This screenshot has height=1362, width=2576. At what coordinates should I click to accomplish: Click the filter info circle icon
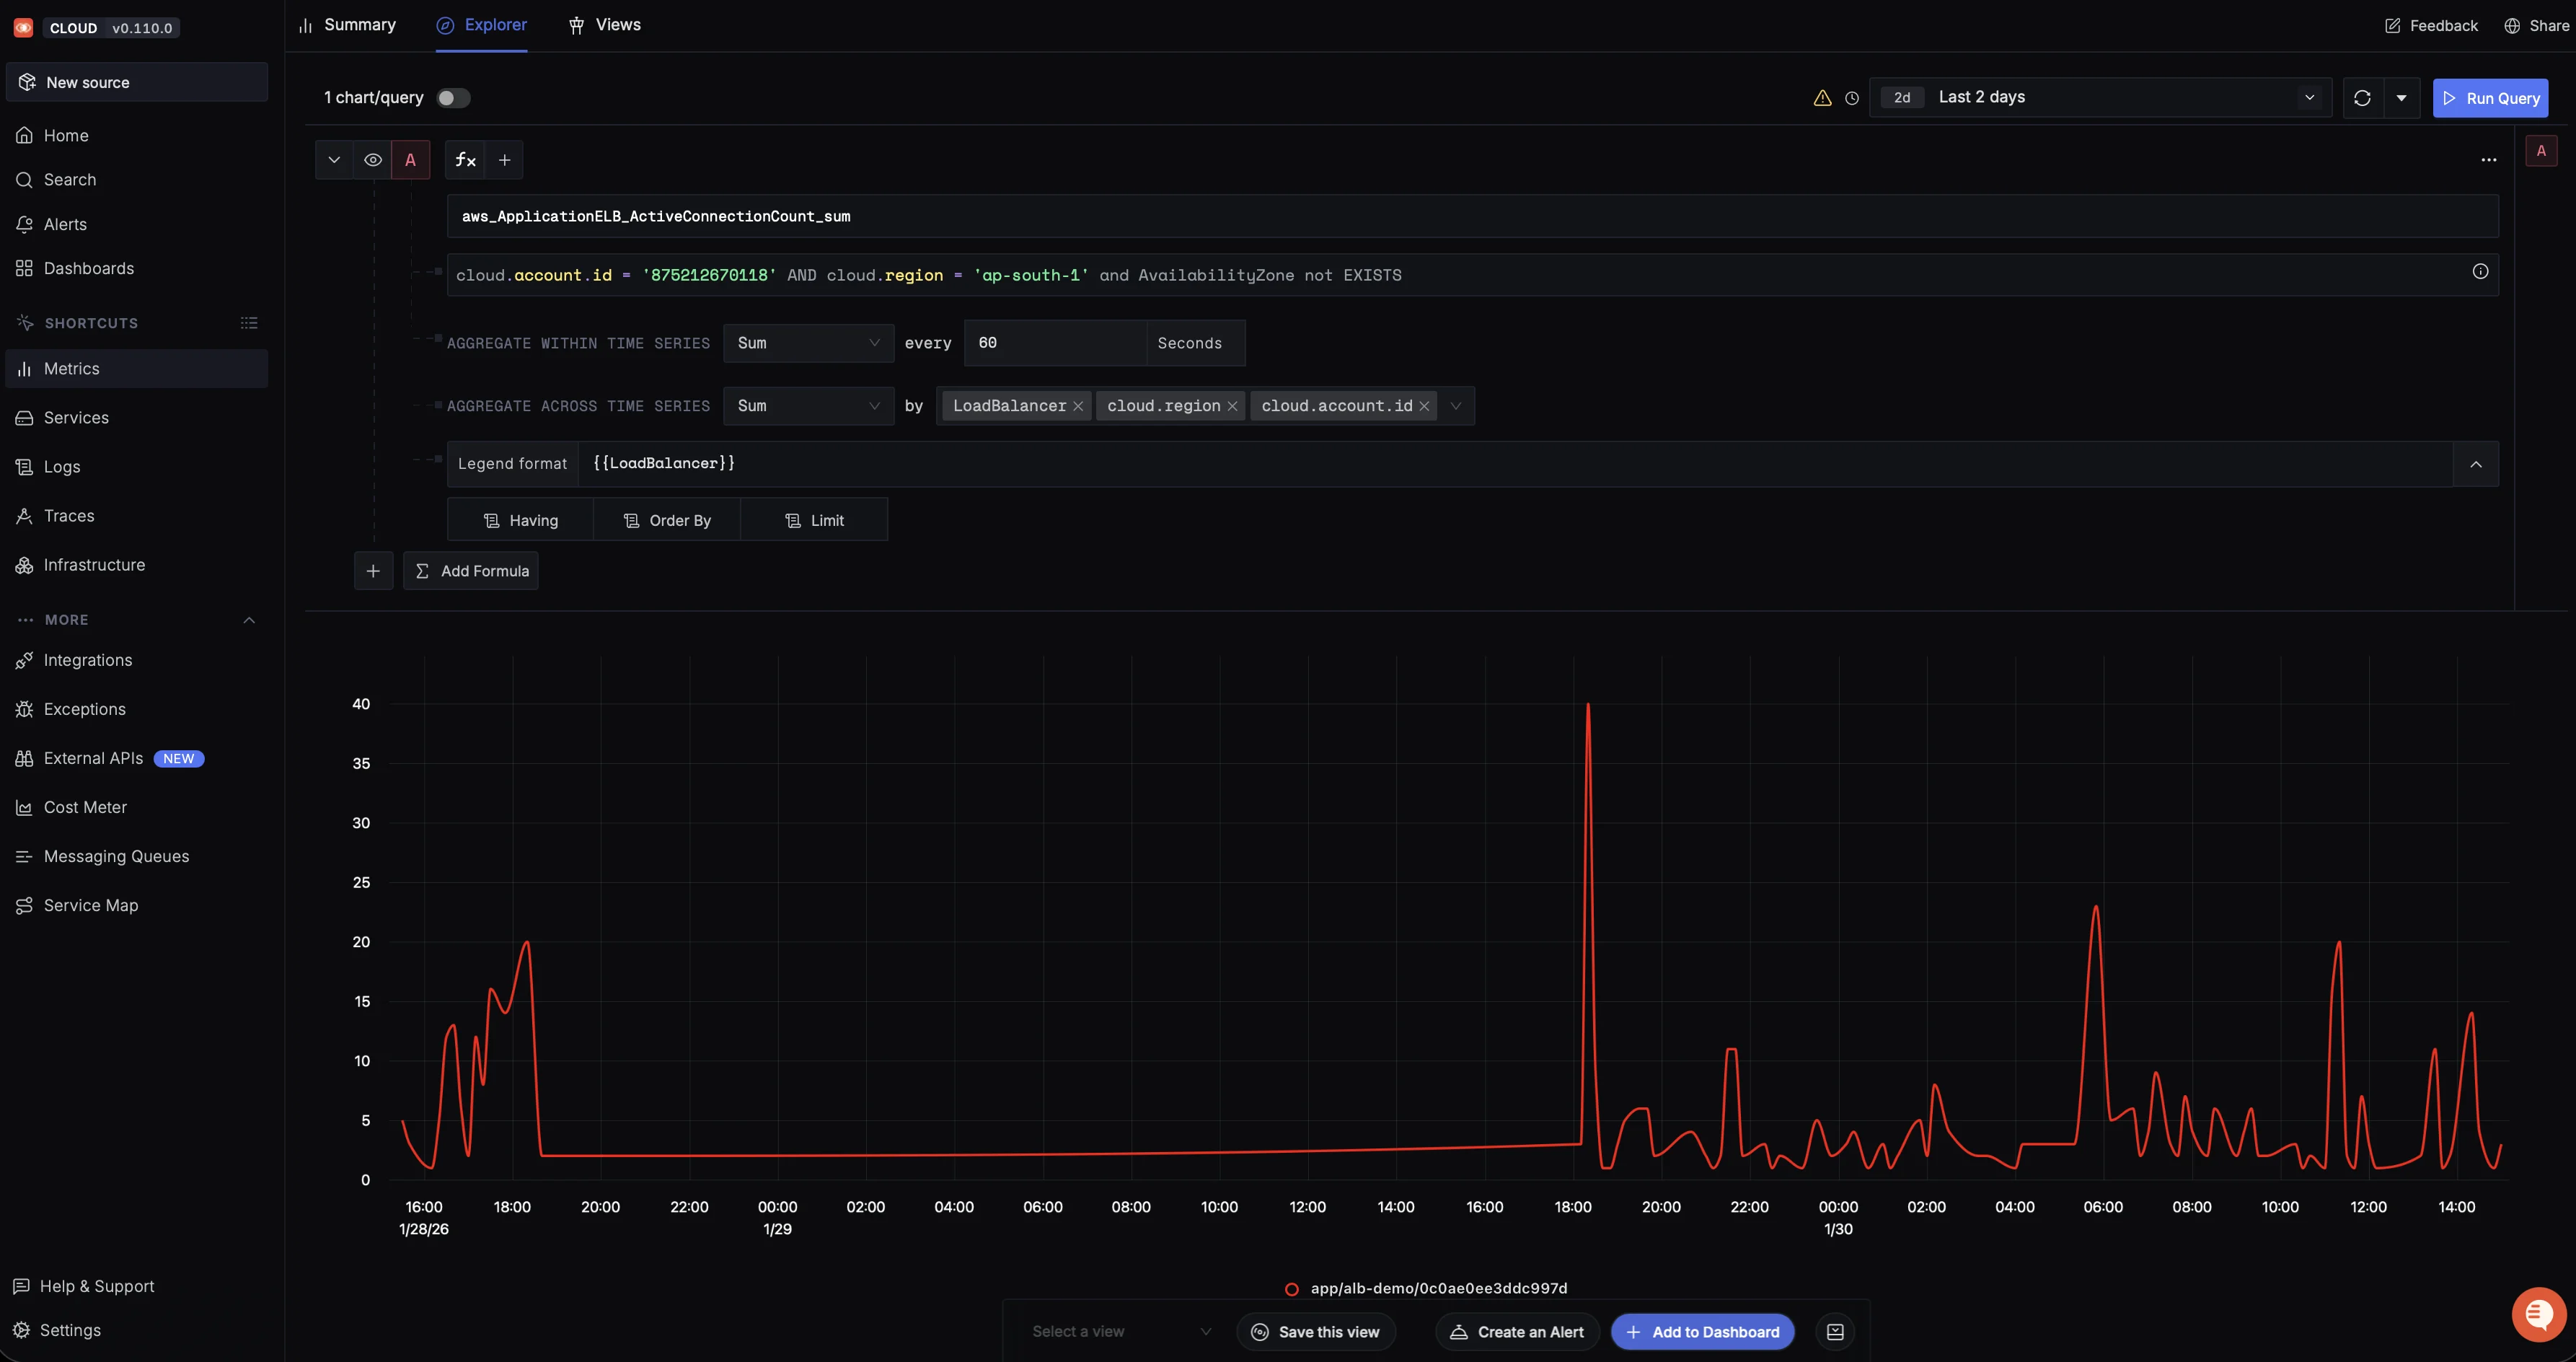pos(2480,272)
